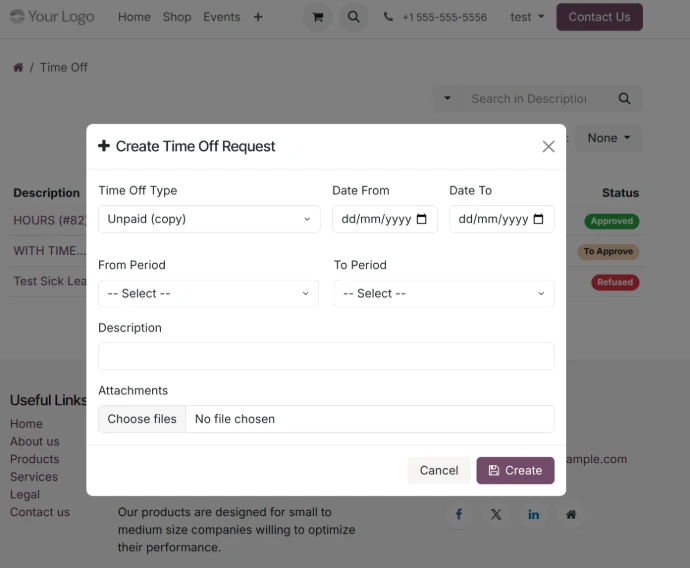This screenshot has height=568, width=690.
Task: Open the Shop menu item
Action: 177,17
